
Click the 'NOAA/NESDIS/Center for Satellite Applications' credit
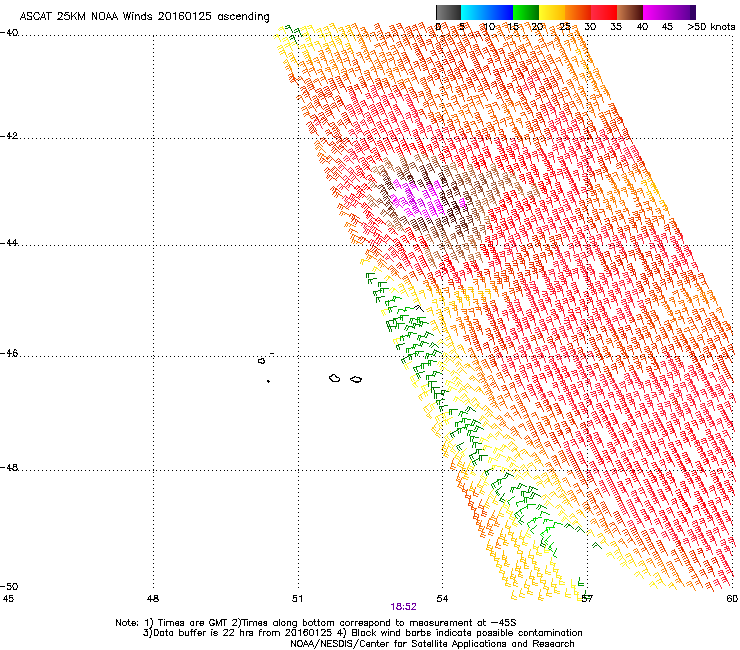(400, 644)
